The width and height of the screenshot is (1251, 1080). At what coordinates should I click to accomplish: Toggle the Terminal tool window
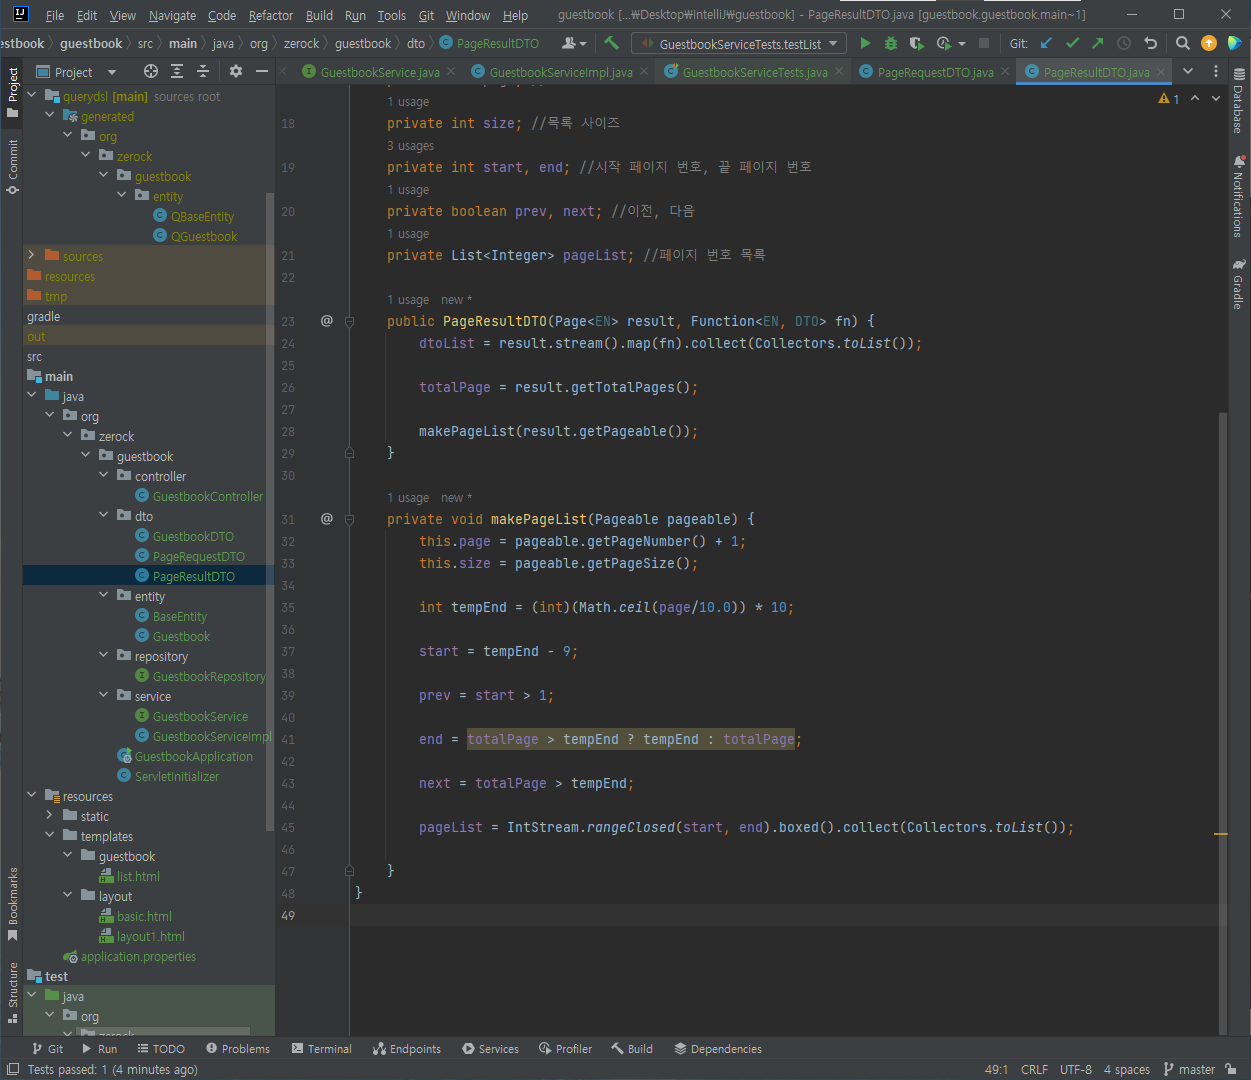[x=321, y=1049]
